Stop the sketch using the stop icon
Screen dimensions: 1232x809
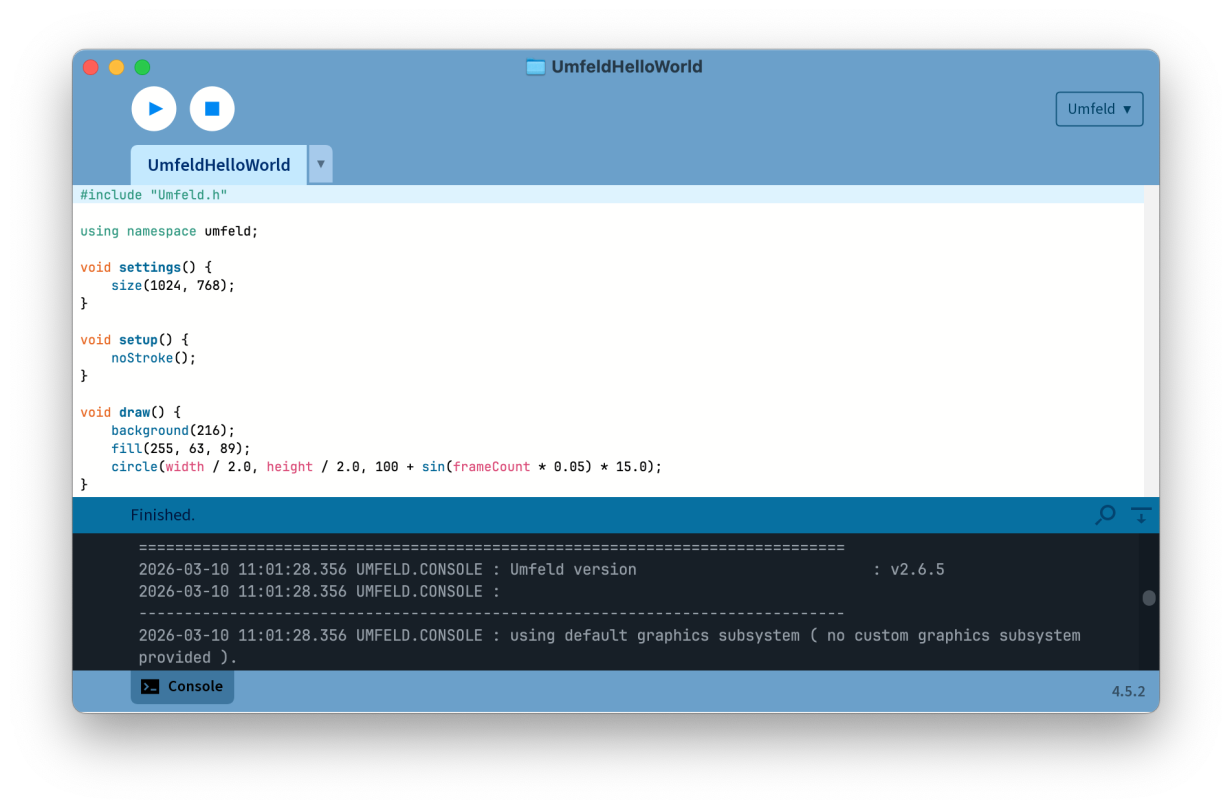click(212, 108)
